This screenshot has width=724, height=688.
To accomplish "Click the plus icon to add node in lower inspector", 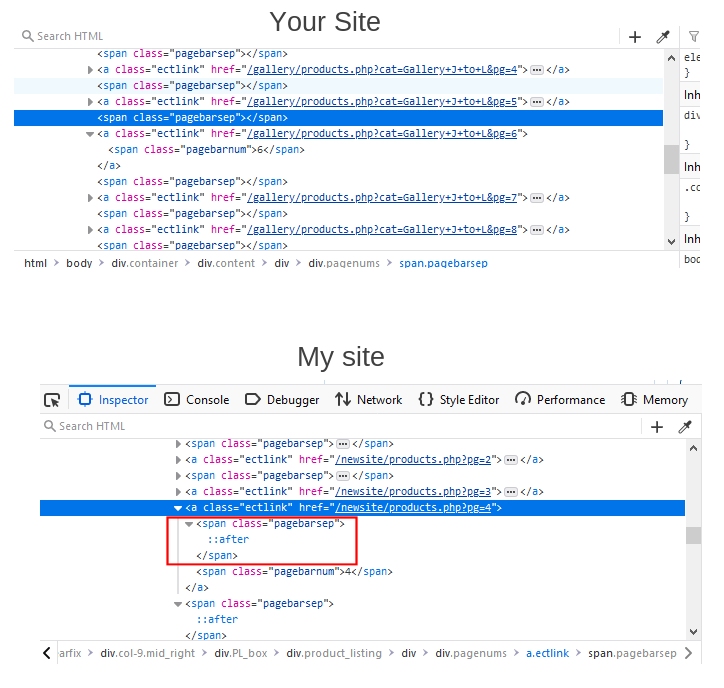I will [657, 427].
